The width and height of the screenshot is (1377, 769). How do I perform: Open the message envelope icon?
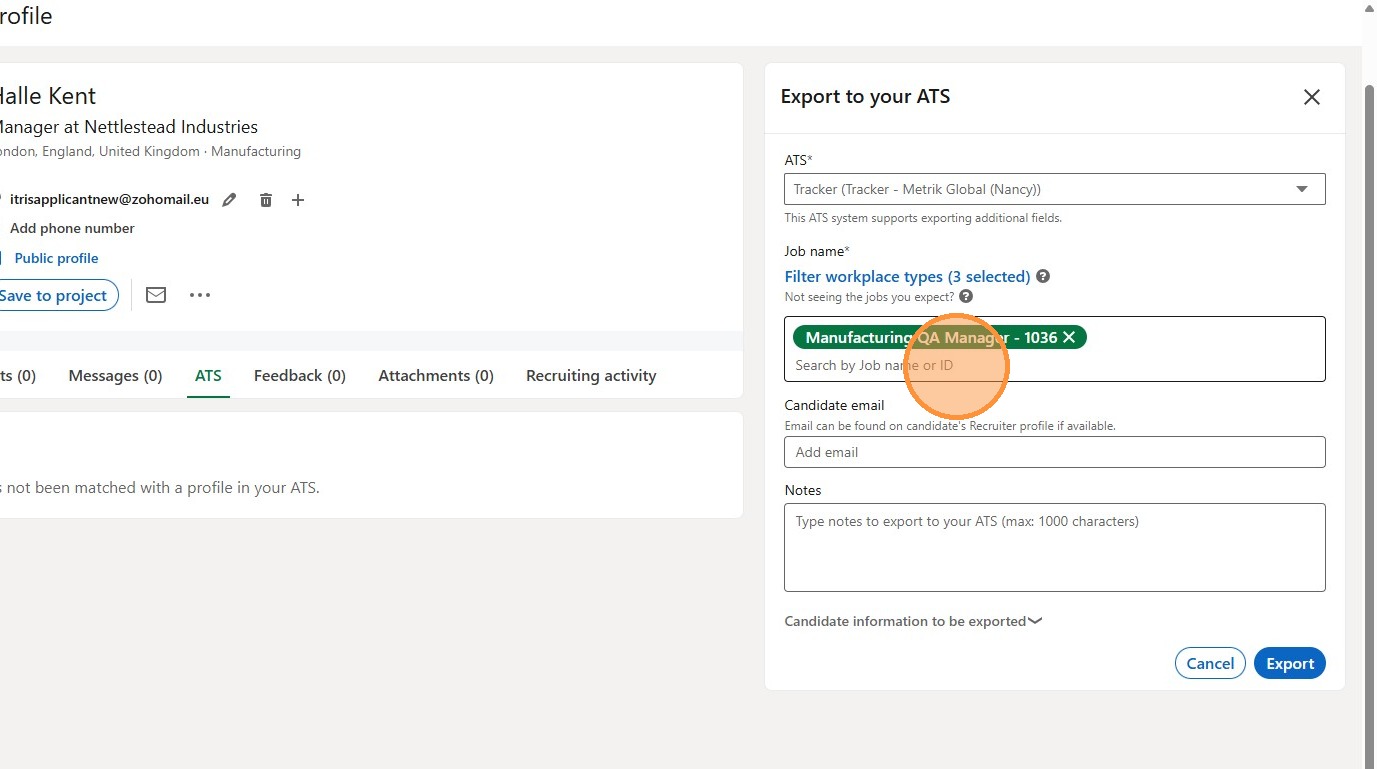point(156,295)
